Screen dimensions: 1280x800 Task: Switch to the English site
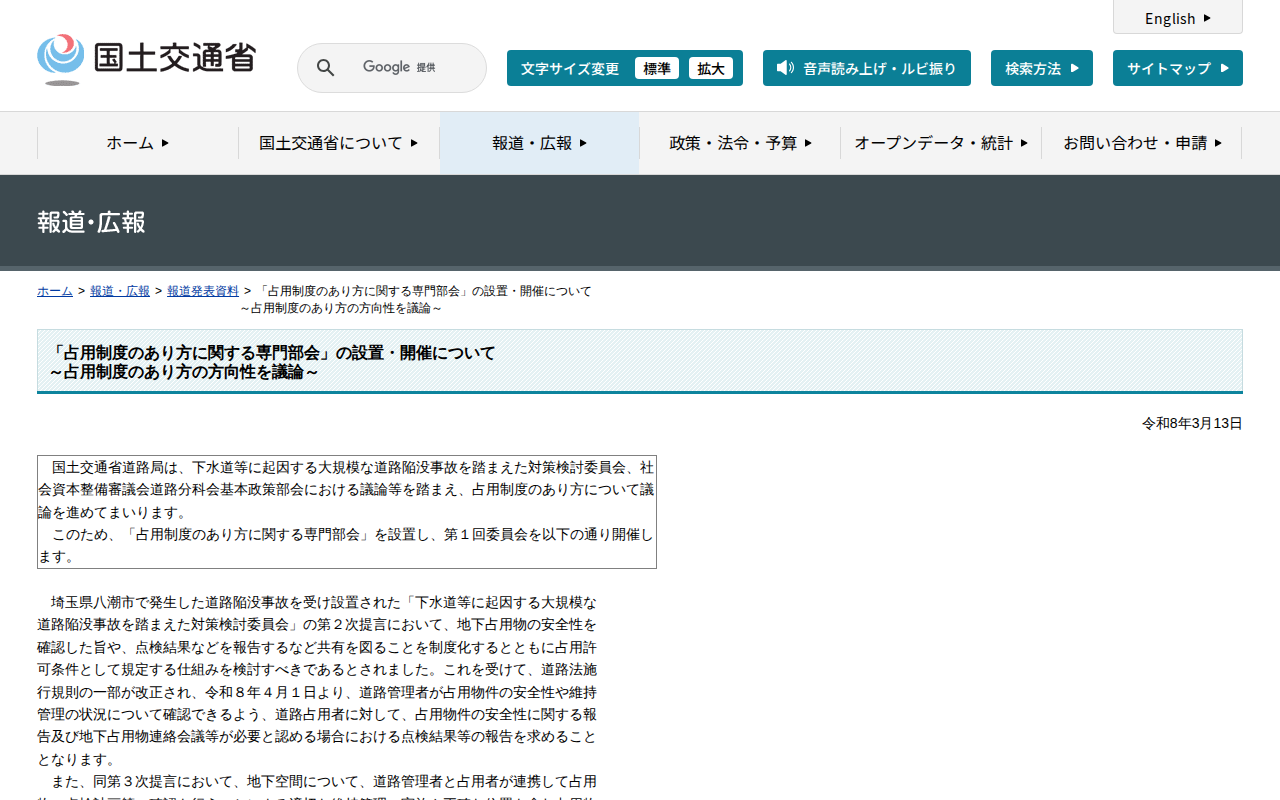(1178, 18)
